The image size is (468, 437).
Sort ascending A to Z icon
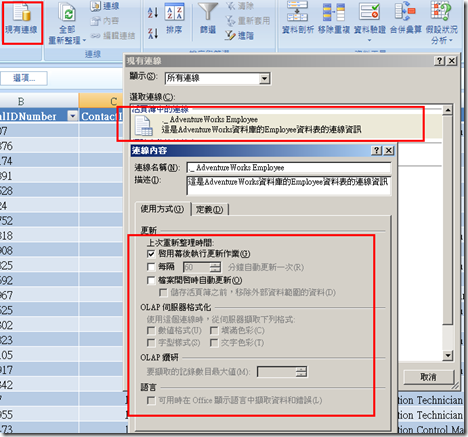click(x=153, y=12)
